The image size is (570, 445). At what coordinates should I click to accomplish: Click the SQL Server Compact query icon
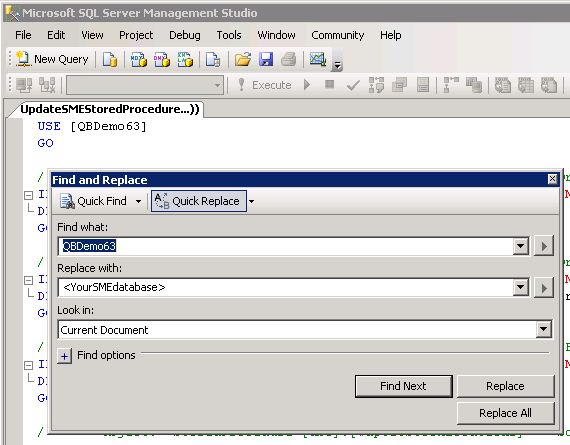(213, 59)
